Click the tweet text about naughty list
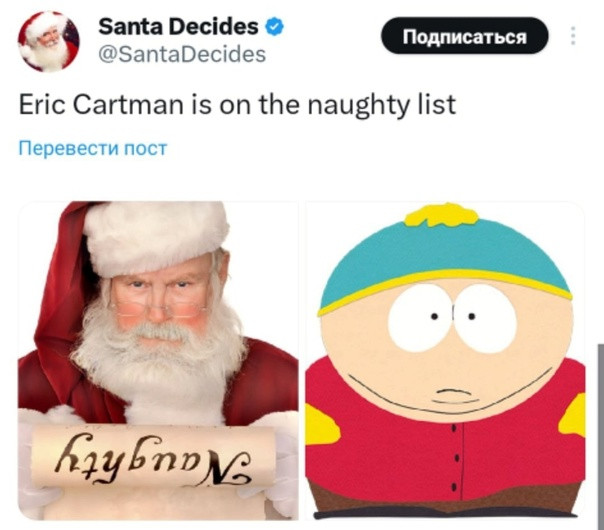Screen dimensions: 604x530 point(237,105)
